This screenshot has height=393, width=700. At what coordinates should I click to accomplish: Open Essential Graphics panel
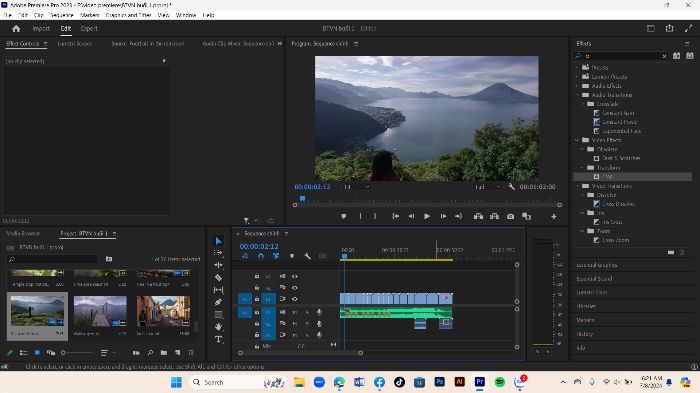596,265
